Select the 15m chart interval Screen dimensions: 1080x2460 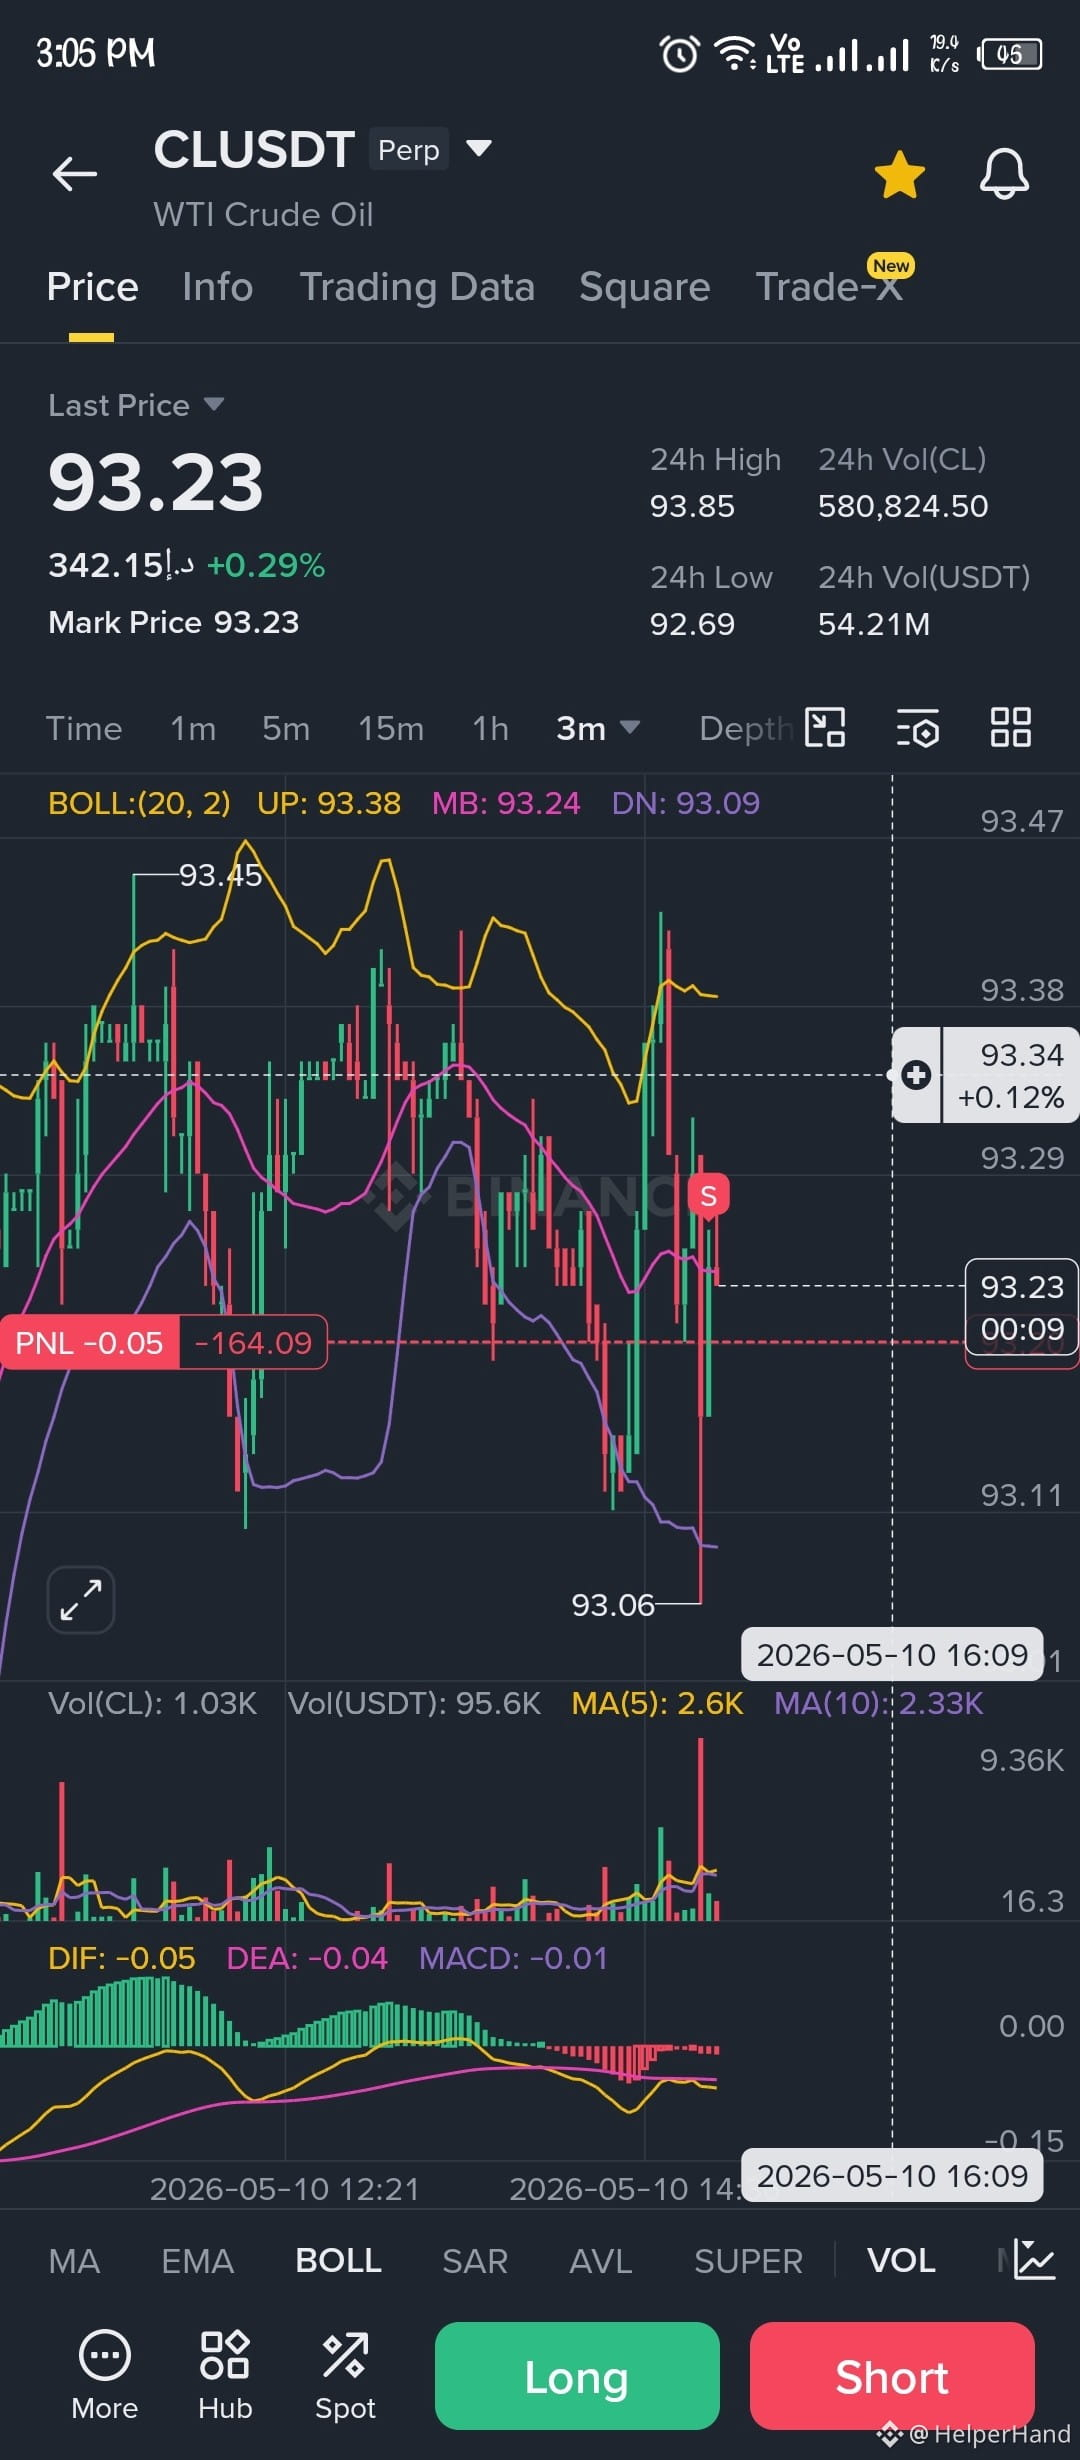point(391,728)
